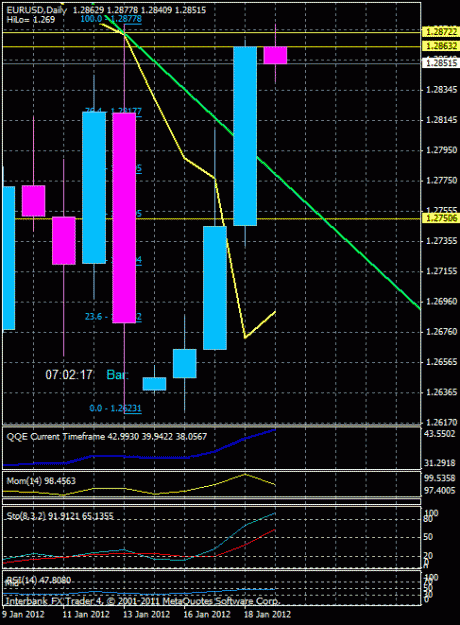Click the tallest magenta candle body
The image size is (460, 625).
pyautogui.click(x=124, y=217)
